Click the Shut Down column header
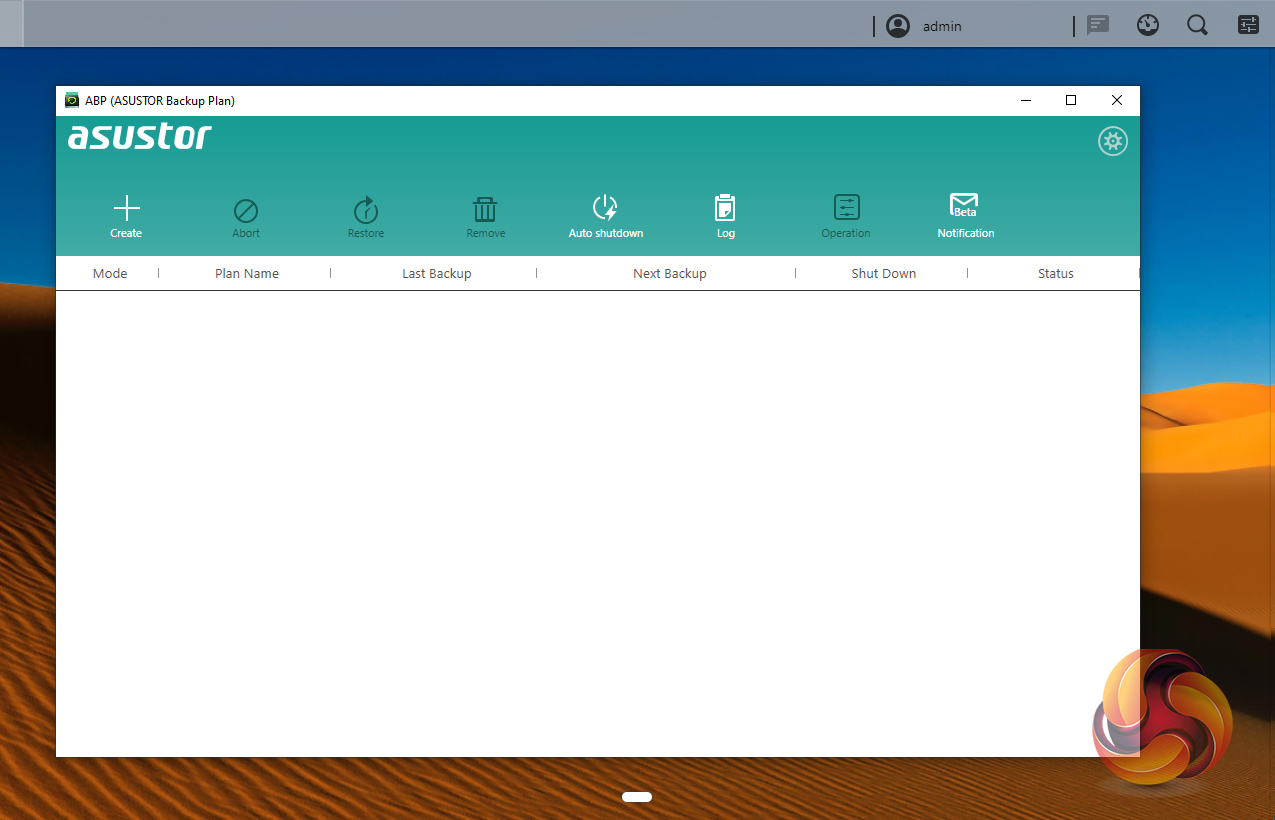The width and height of the screenshot is (1275, 820). [x=884, y=273]
